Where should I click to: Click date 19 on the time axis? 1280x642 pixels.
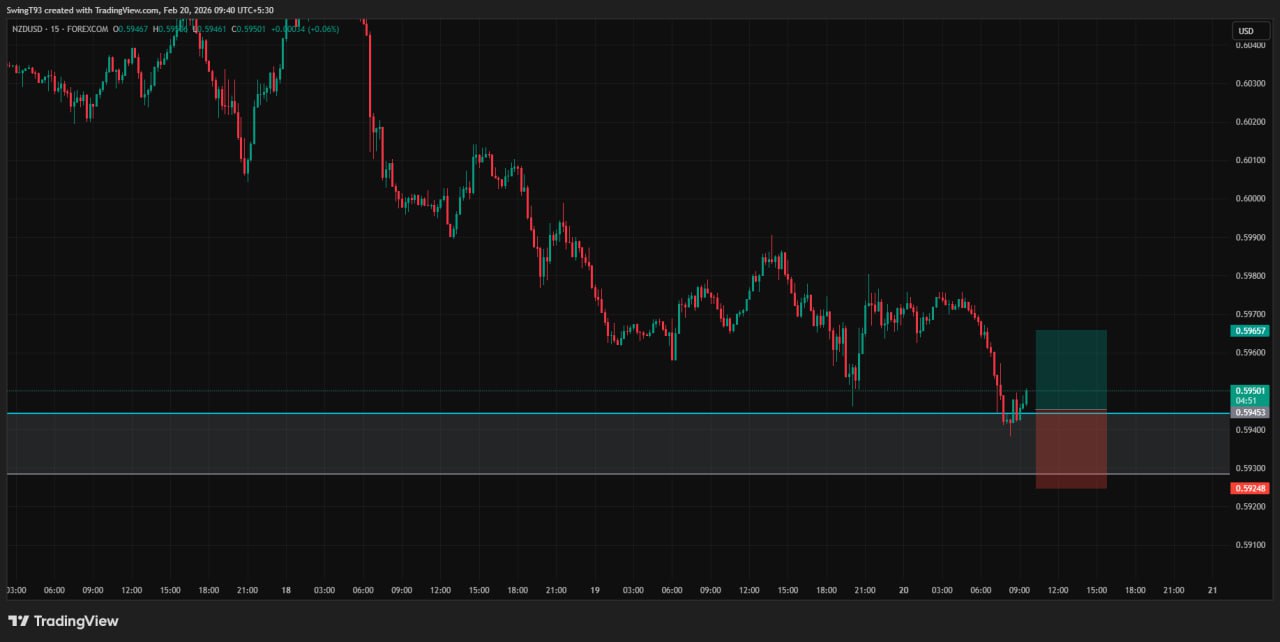(x=594, y=590)
